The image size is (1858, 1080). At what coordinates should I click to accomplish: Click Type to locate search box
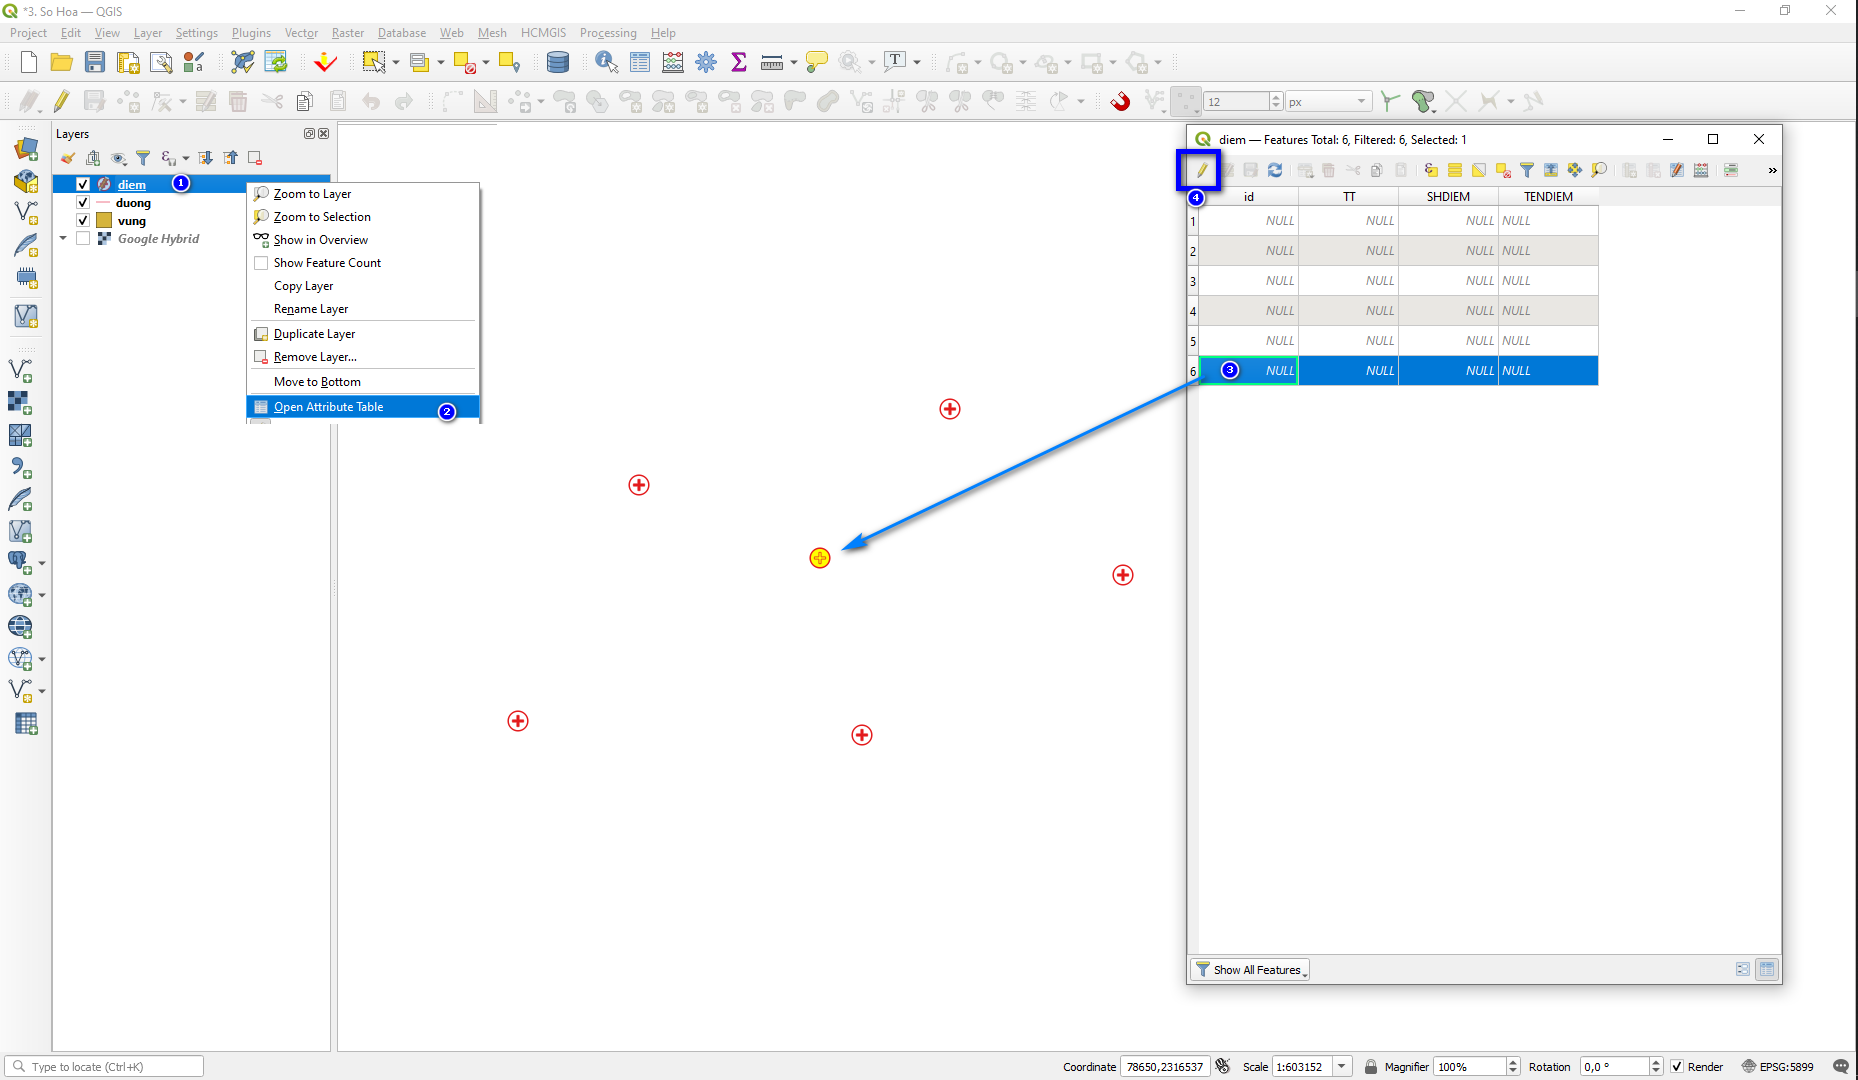(104, 1067)
